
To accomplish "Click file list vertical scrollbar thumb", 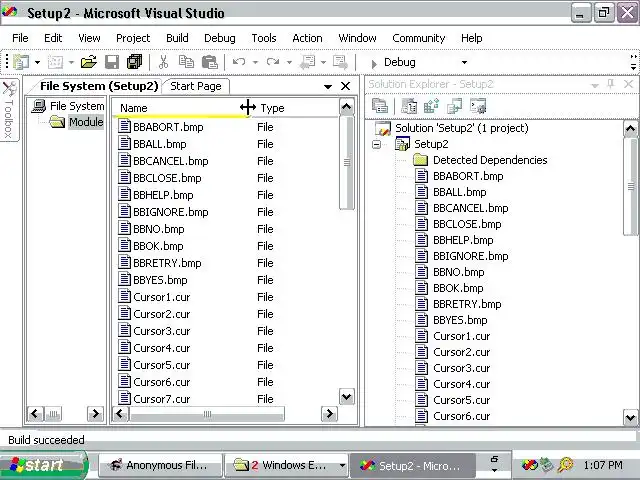I will pyautogui.click(x=347, y=162).
